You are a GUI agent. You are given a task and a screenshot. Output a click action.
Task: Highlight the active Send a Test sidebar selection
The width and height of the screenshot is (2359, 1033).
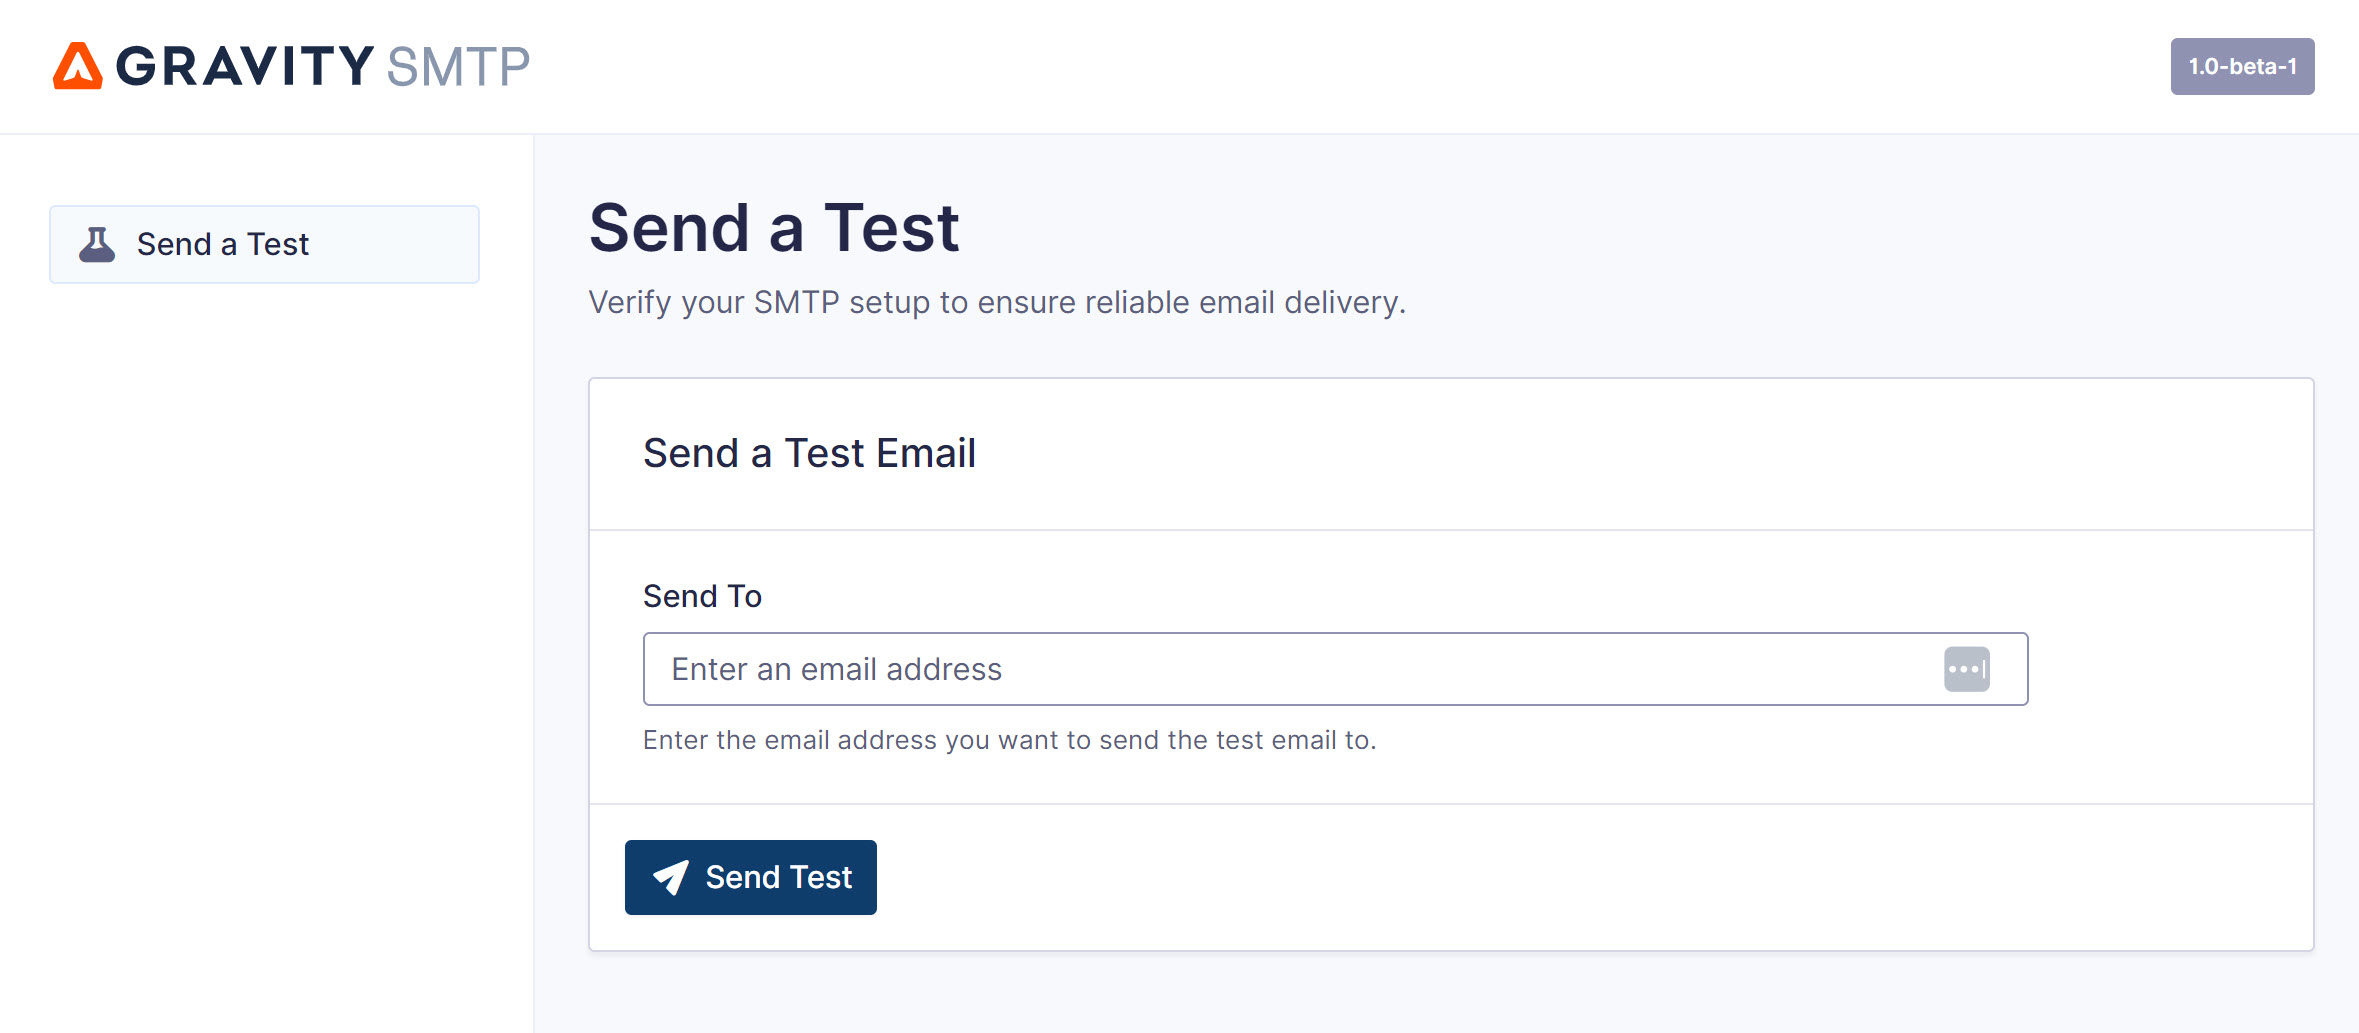click(263, 243)
